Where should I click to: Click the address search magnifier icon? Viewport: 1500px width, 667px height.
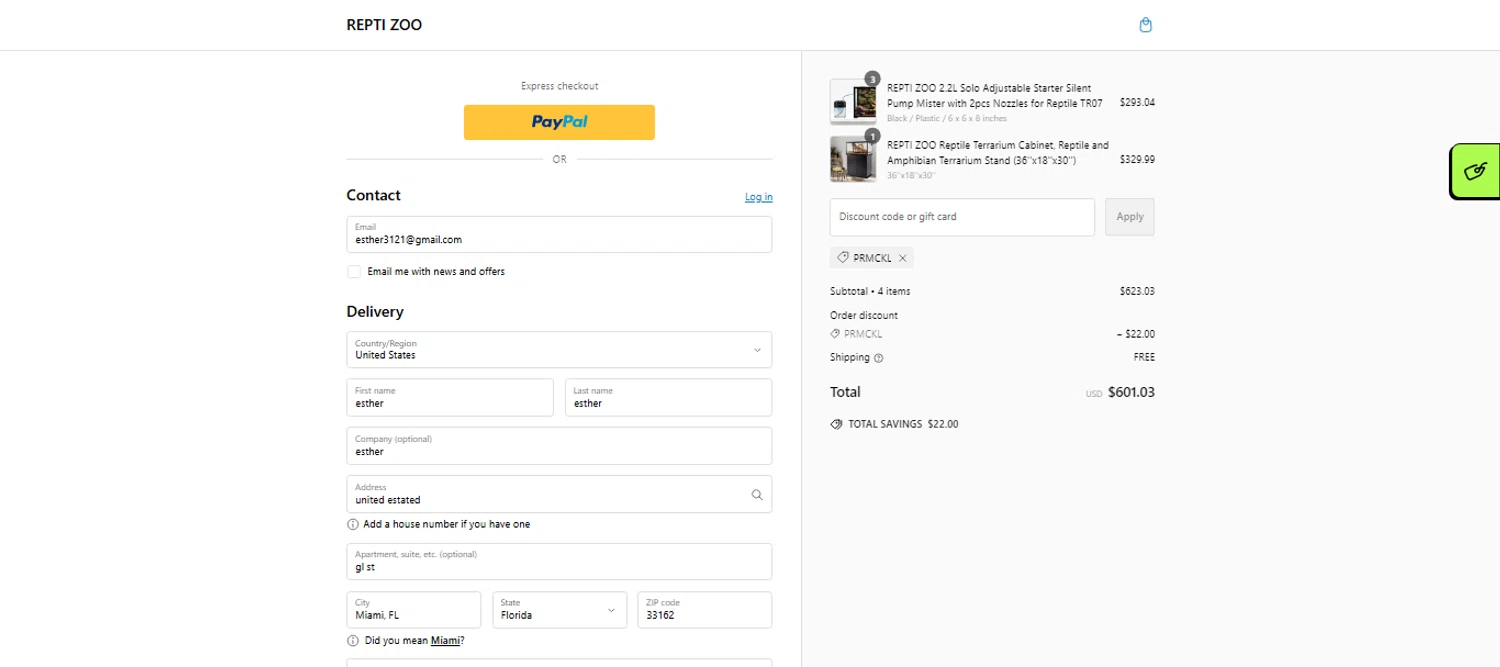pos(757,494)
